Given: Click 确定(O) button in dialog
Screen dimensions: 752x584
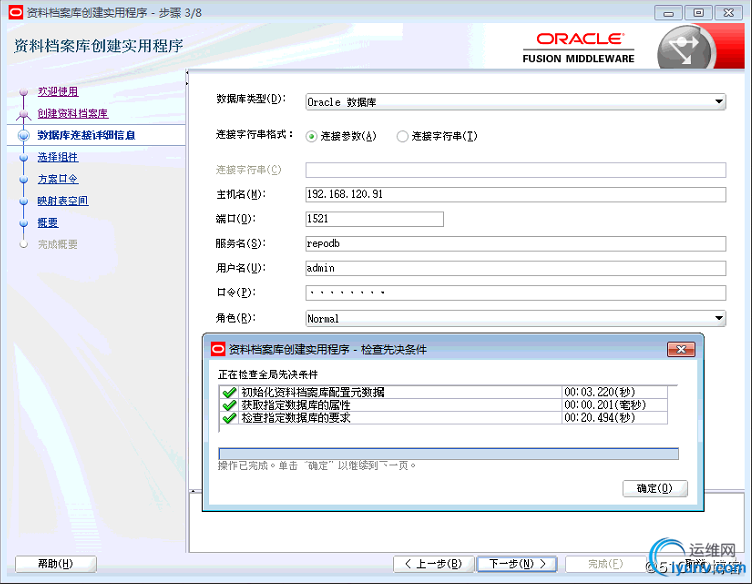Looking at the screenshot, I should (x=655, y=488).
